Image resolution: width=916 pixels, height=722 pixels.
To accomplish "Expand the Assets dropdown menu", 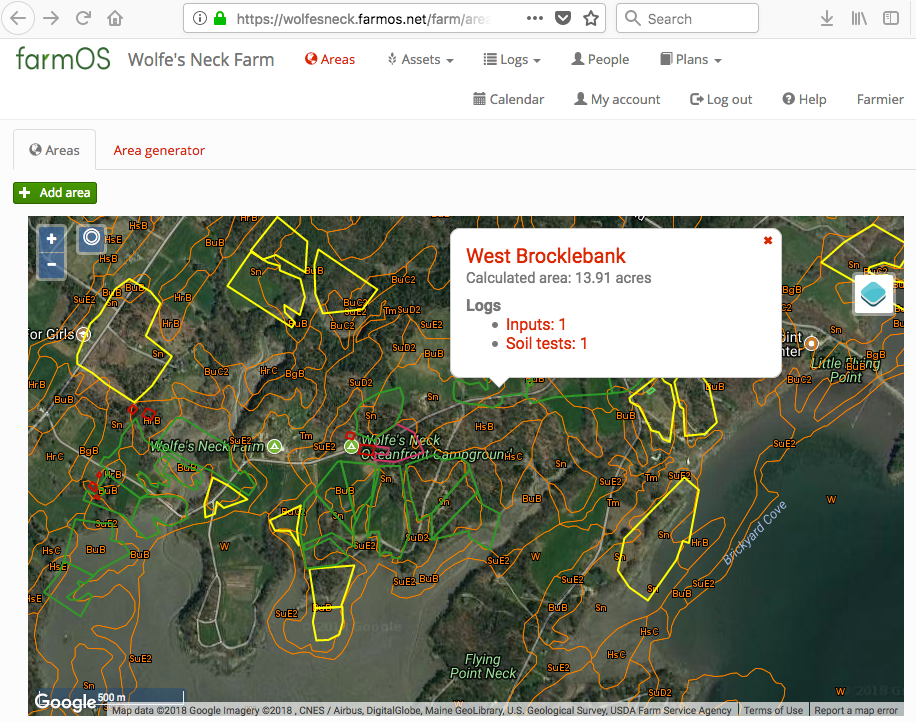I will [420, 60].
